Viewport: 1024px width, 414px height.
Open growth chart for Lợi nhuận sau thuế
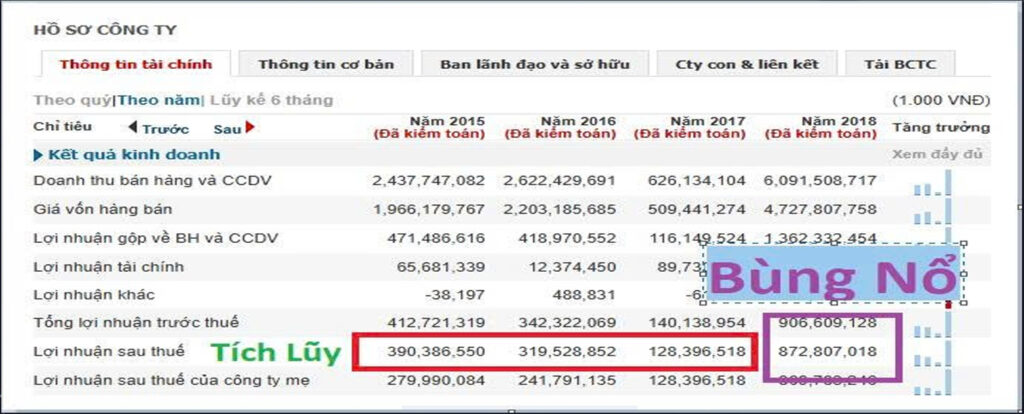(x=933, y=354)
